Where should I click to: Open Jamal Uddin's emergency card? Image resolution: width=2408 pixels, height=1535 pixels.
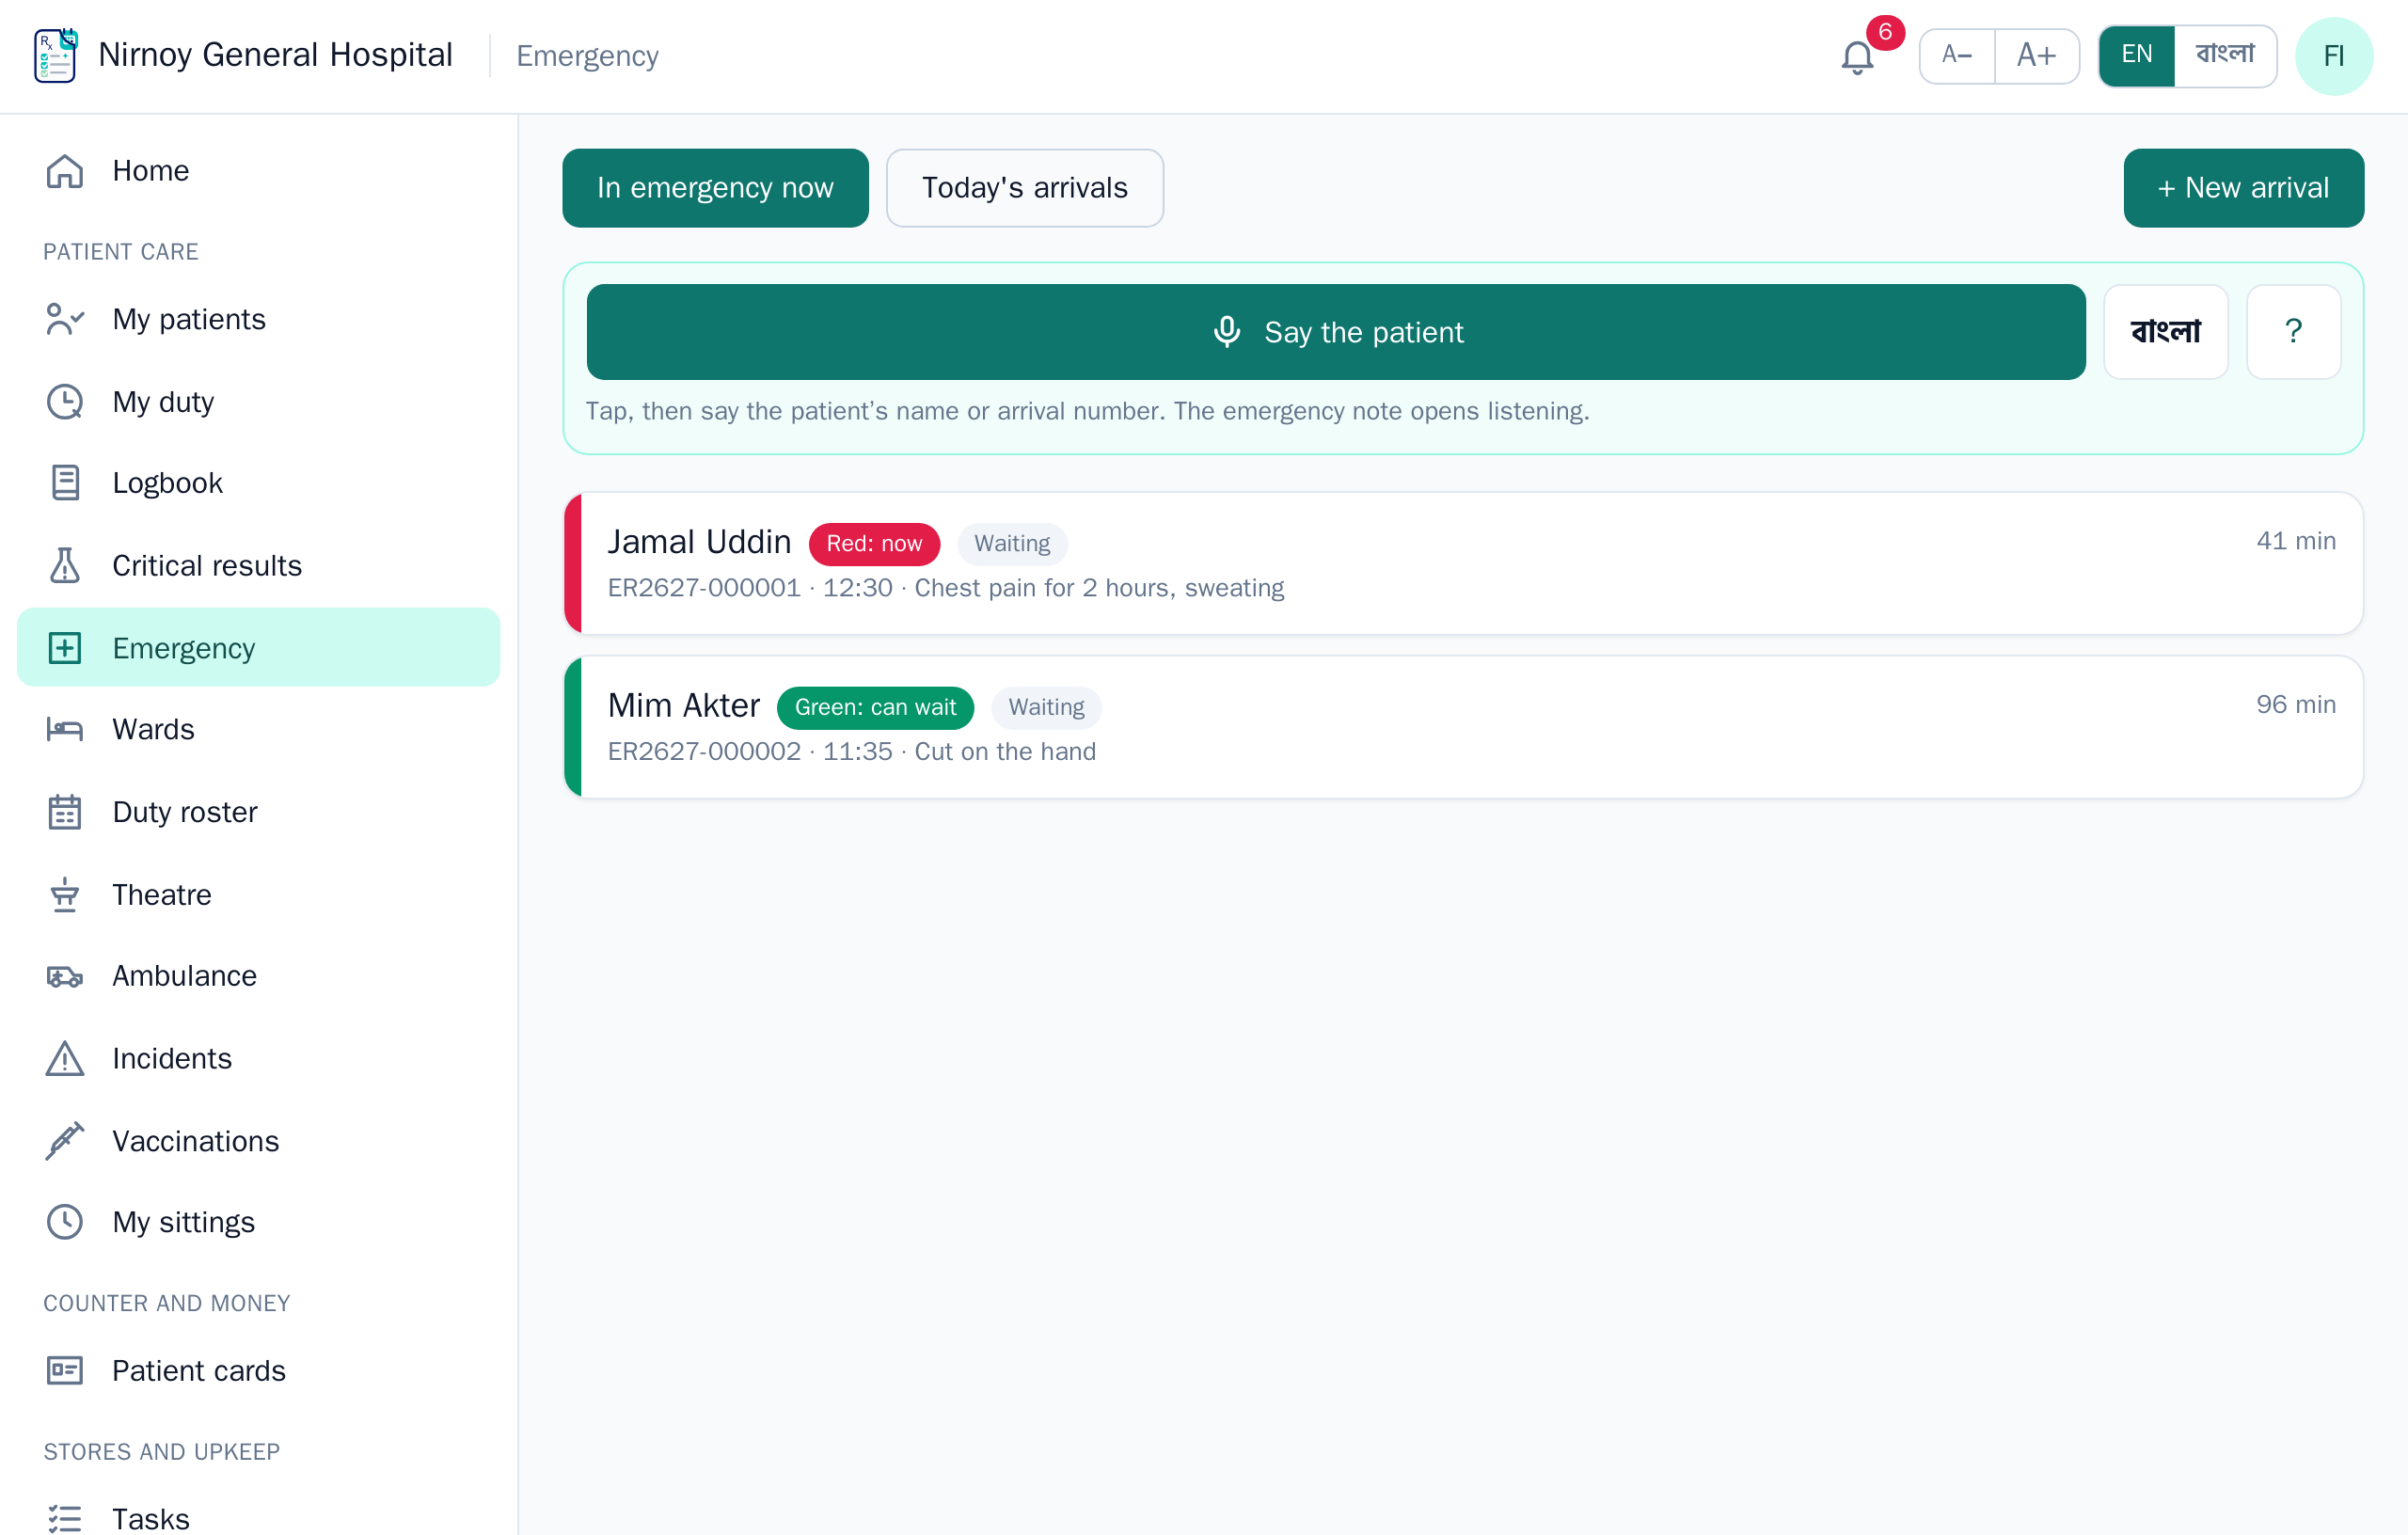(x=1463, y=564)
